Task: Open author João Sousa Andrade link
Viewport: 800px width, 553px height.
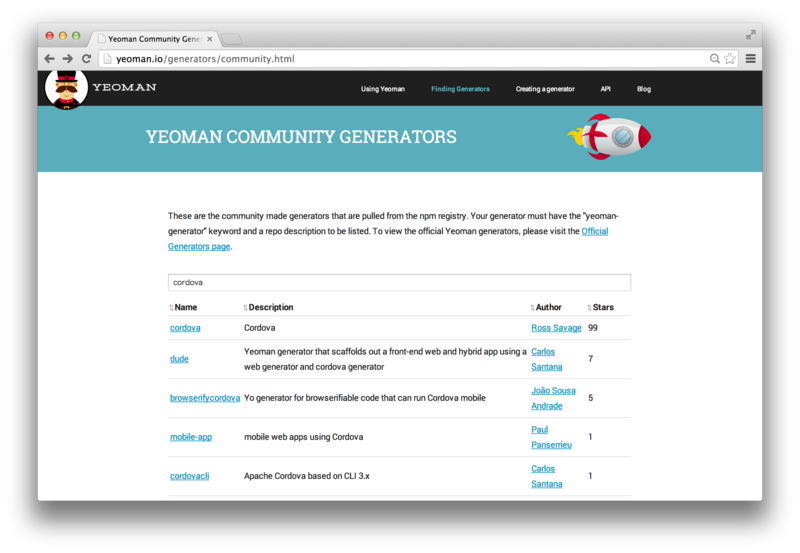Action: point(553,398)
